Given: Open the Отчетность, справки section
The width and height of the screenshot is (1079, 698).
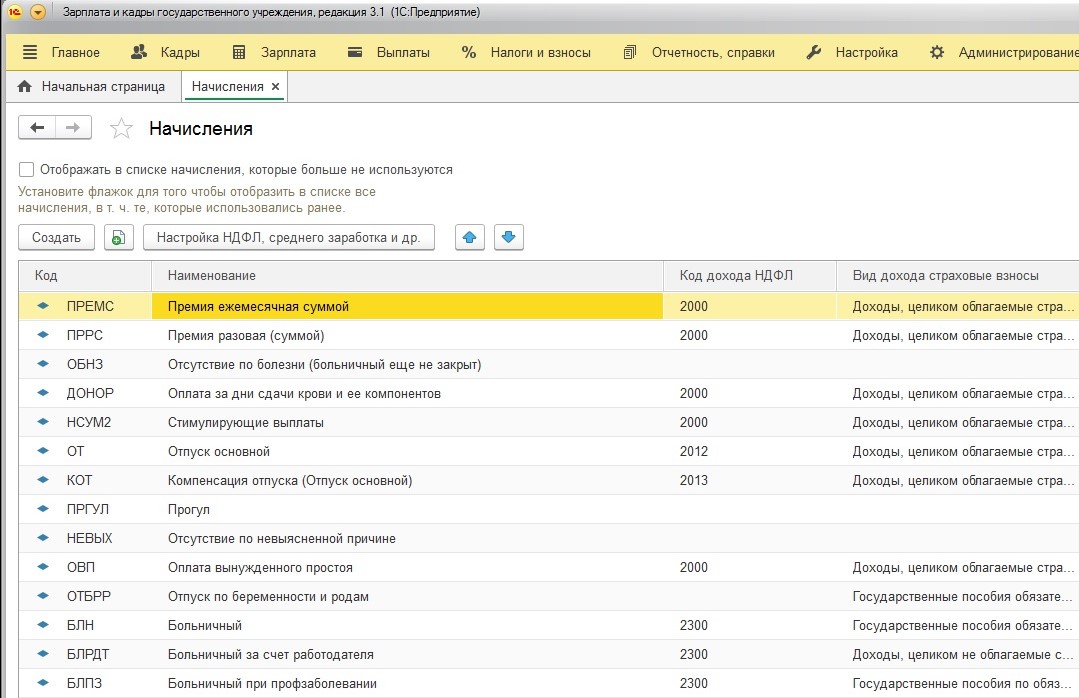Looking at the screenshot, I should (x=713, y=52).
